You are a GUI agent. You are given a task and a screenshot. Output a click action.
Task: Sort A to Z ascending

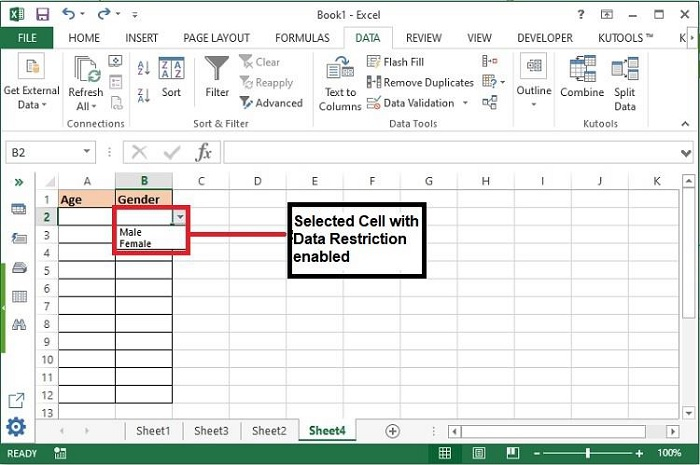tap(143, 68)
